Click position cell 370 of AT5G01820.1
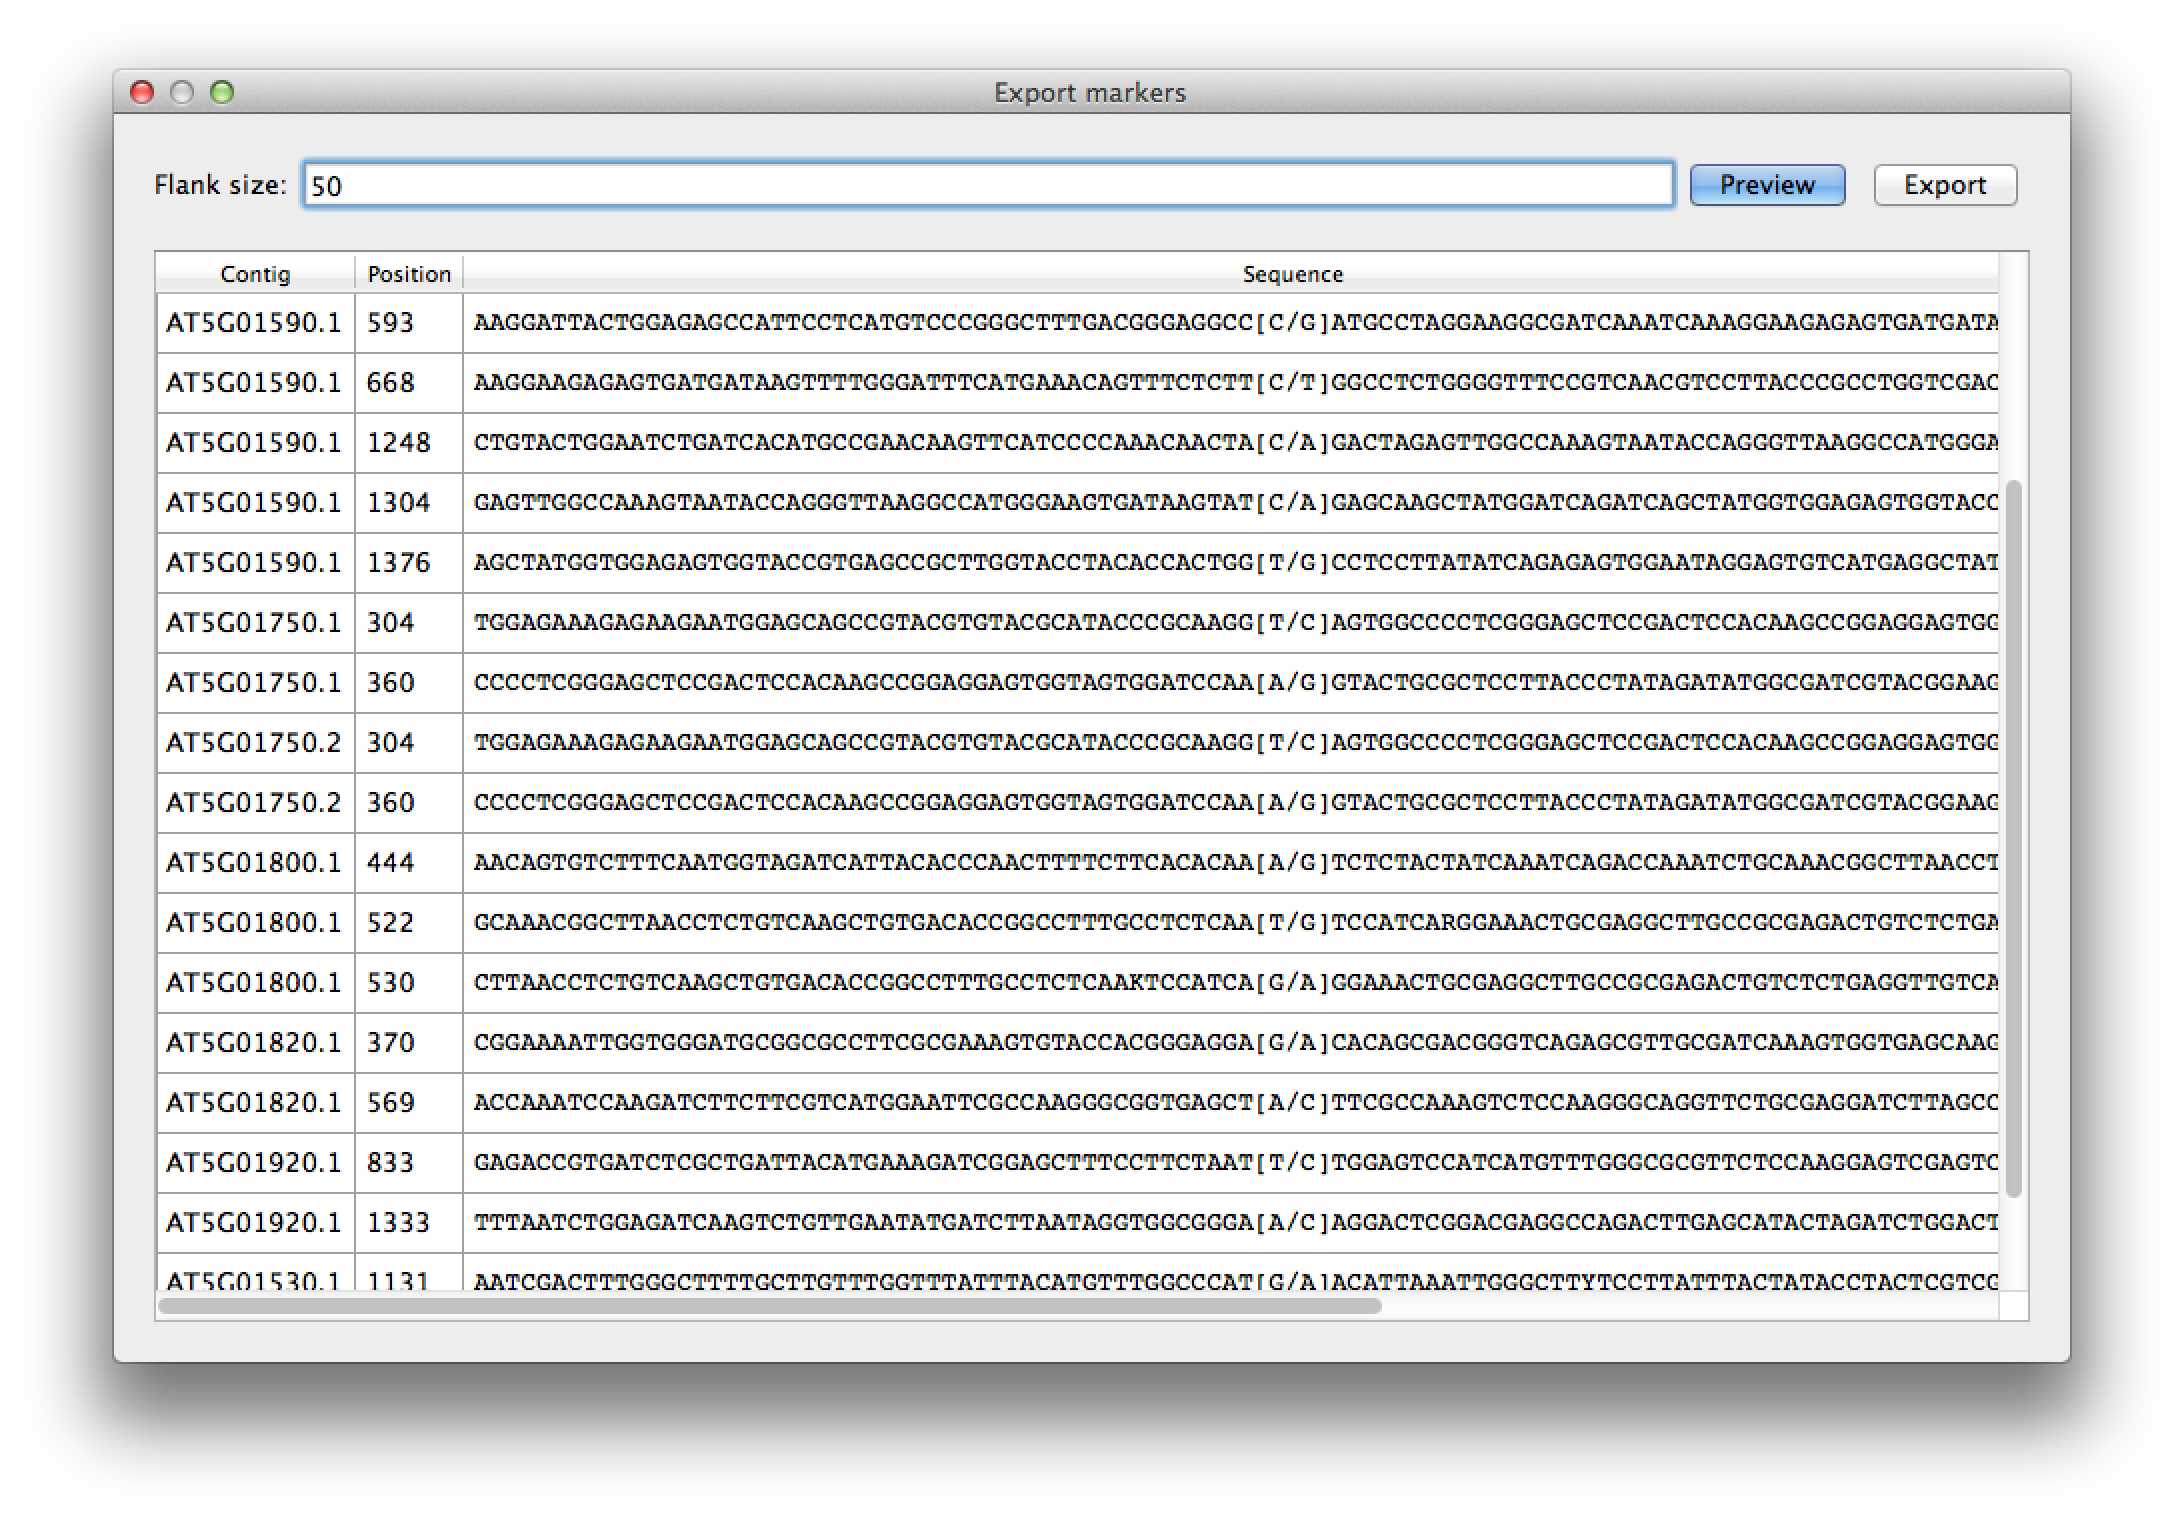The width and height of the screenshot is (2184, 1520). 390,1043
